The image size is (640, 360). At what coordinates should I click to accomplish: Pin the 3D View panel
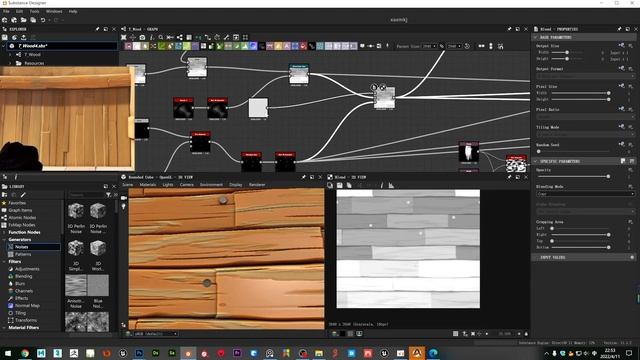point(303,177)
